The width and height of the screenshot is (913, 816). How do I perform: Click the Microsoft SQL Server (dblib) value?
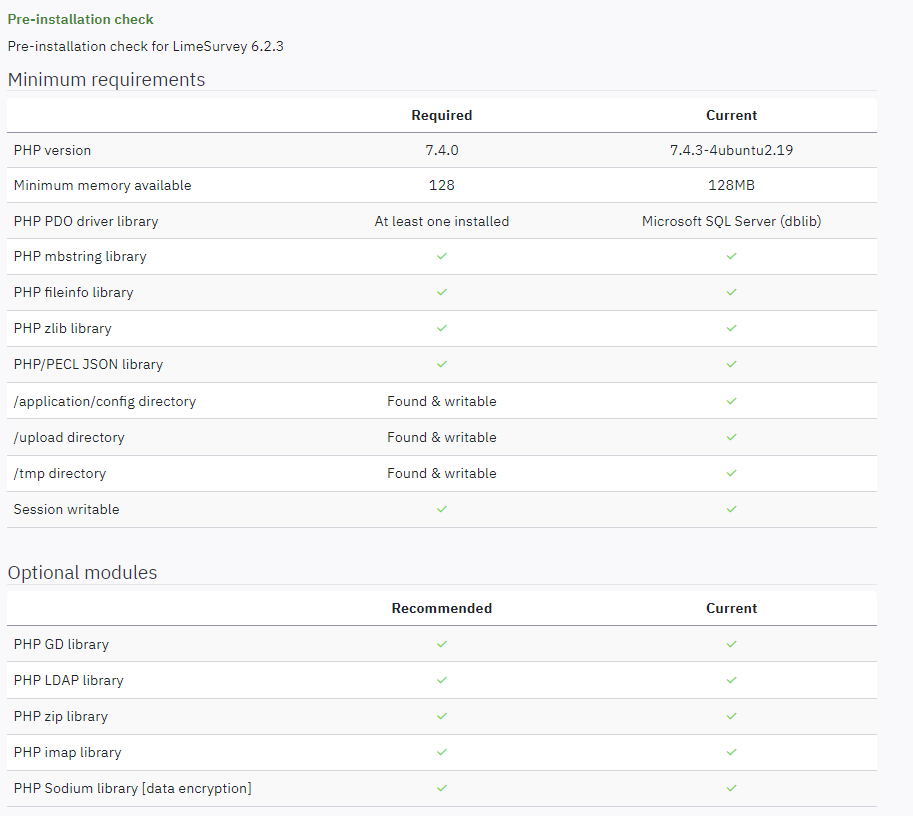click(x=731, y=221)
